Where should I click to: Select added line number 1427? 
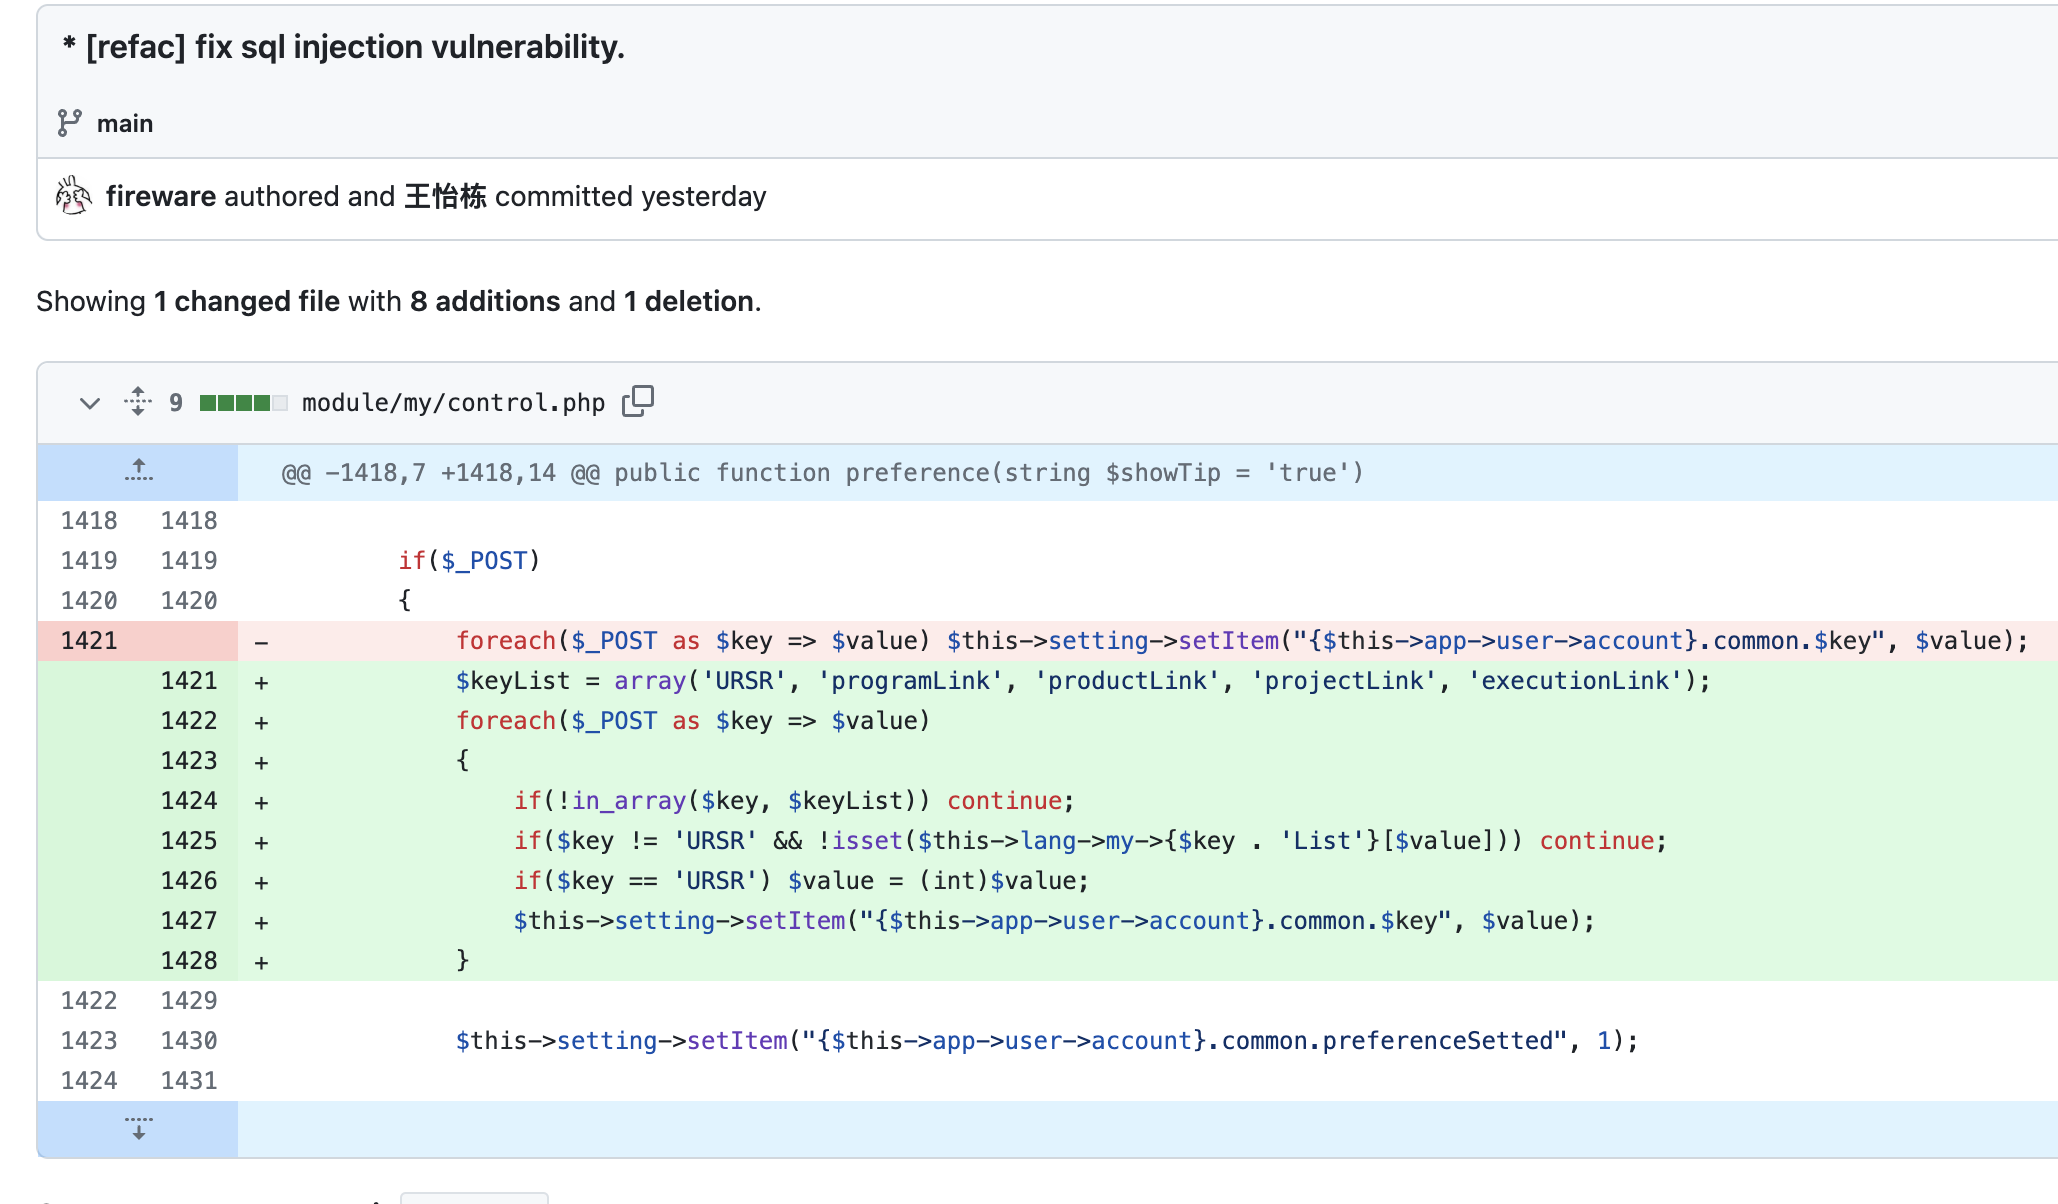click(188, 921)
